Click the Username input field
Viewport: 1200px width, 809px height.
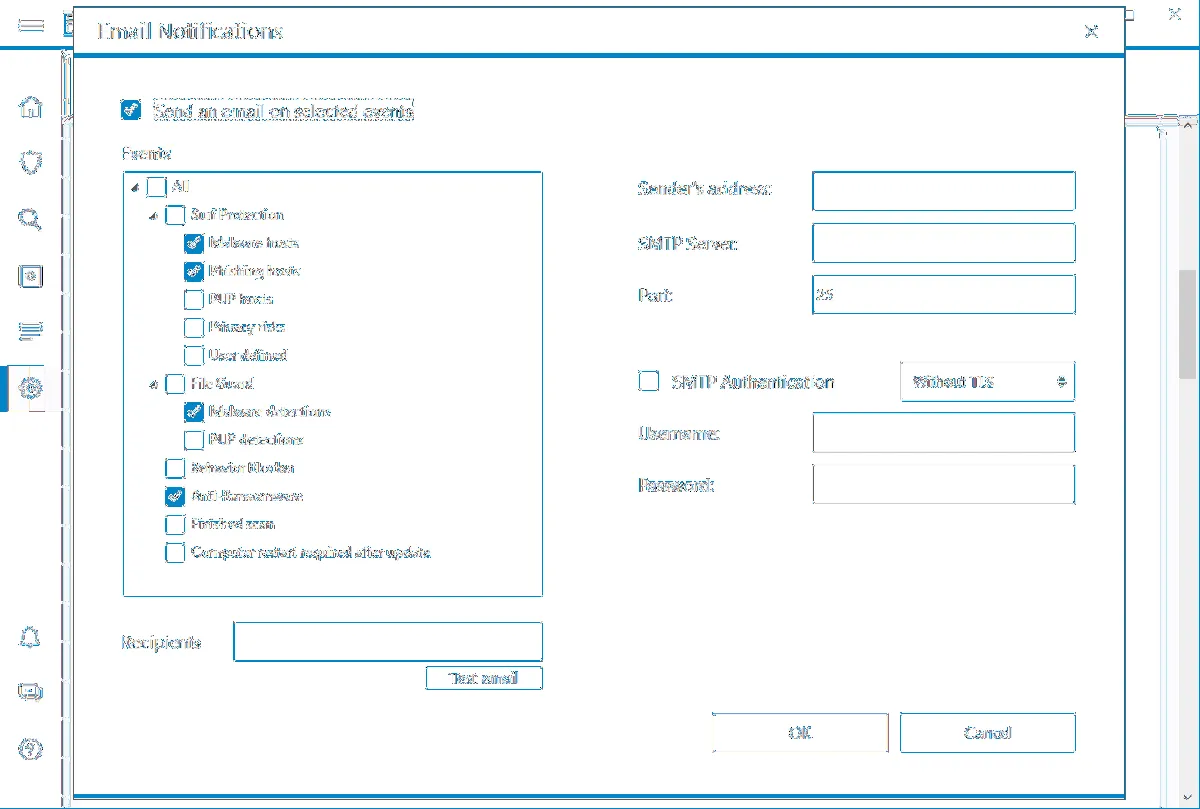click(x=944, y=433)
